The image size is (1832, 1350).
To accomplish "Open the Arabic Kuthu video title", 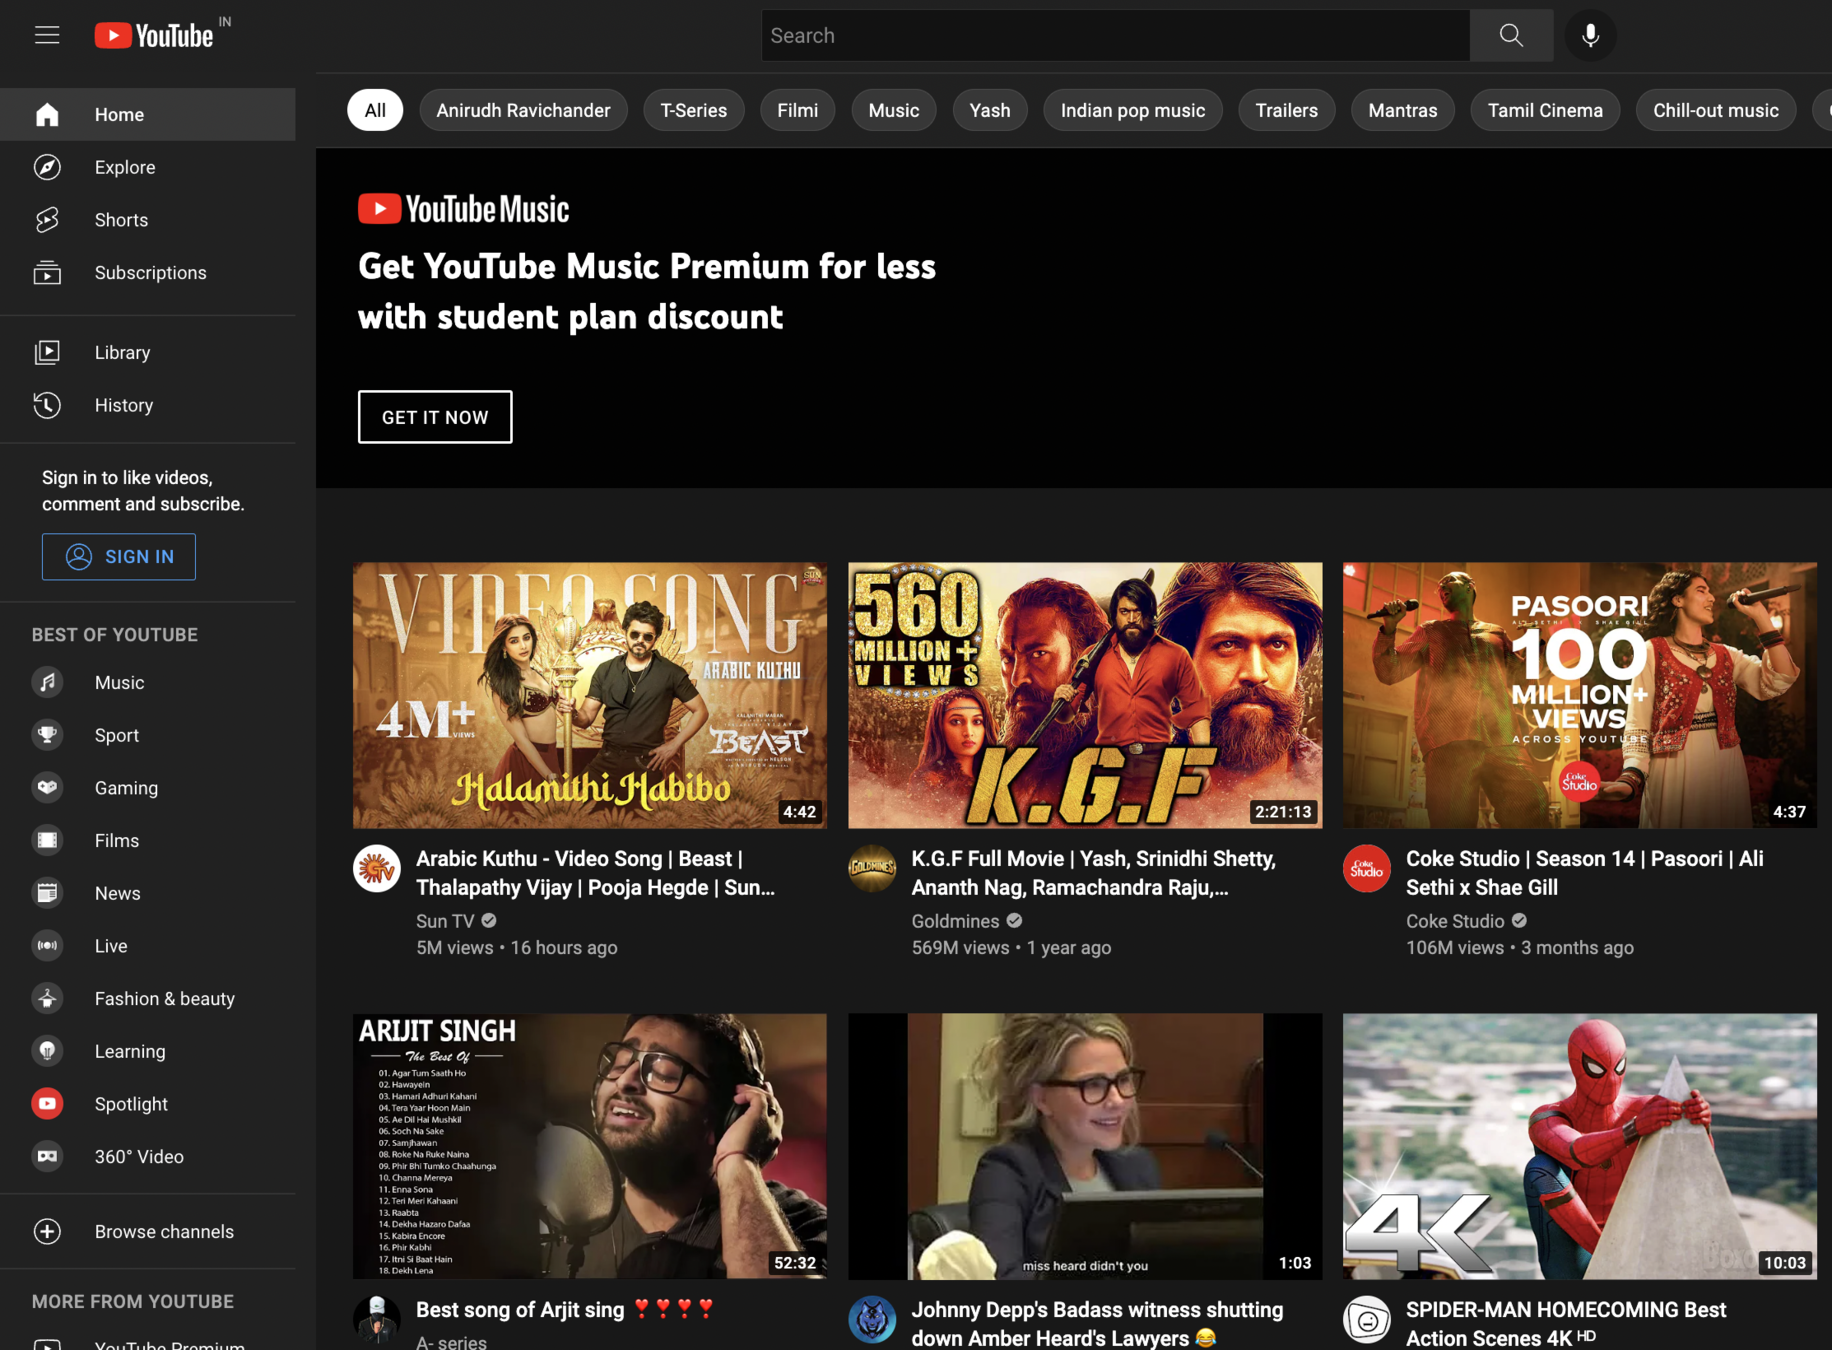I will [x=595, y=873].
